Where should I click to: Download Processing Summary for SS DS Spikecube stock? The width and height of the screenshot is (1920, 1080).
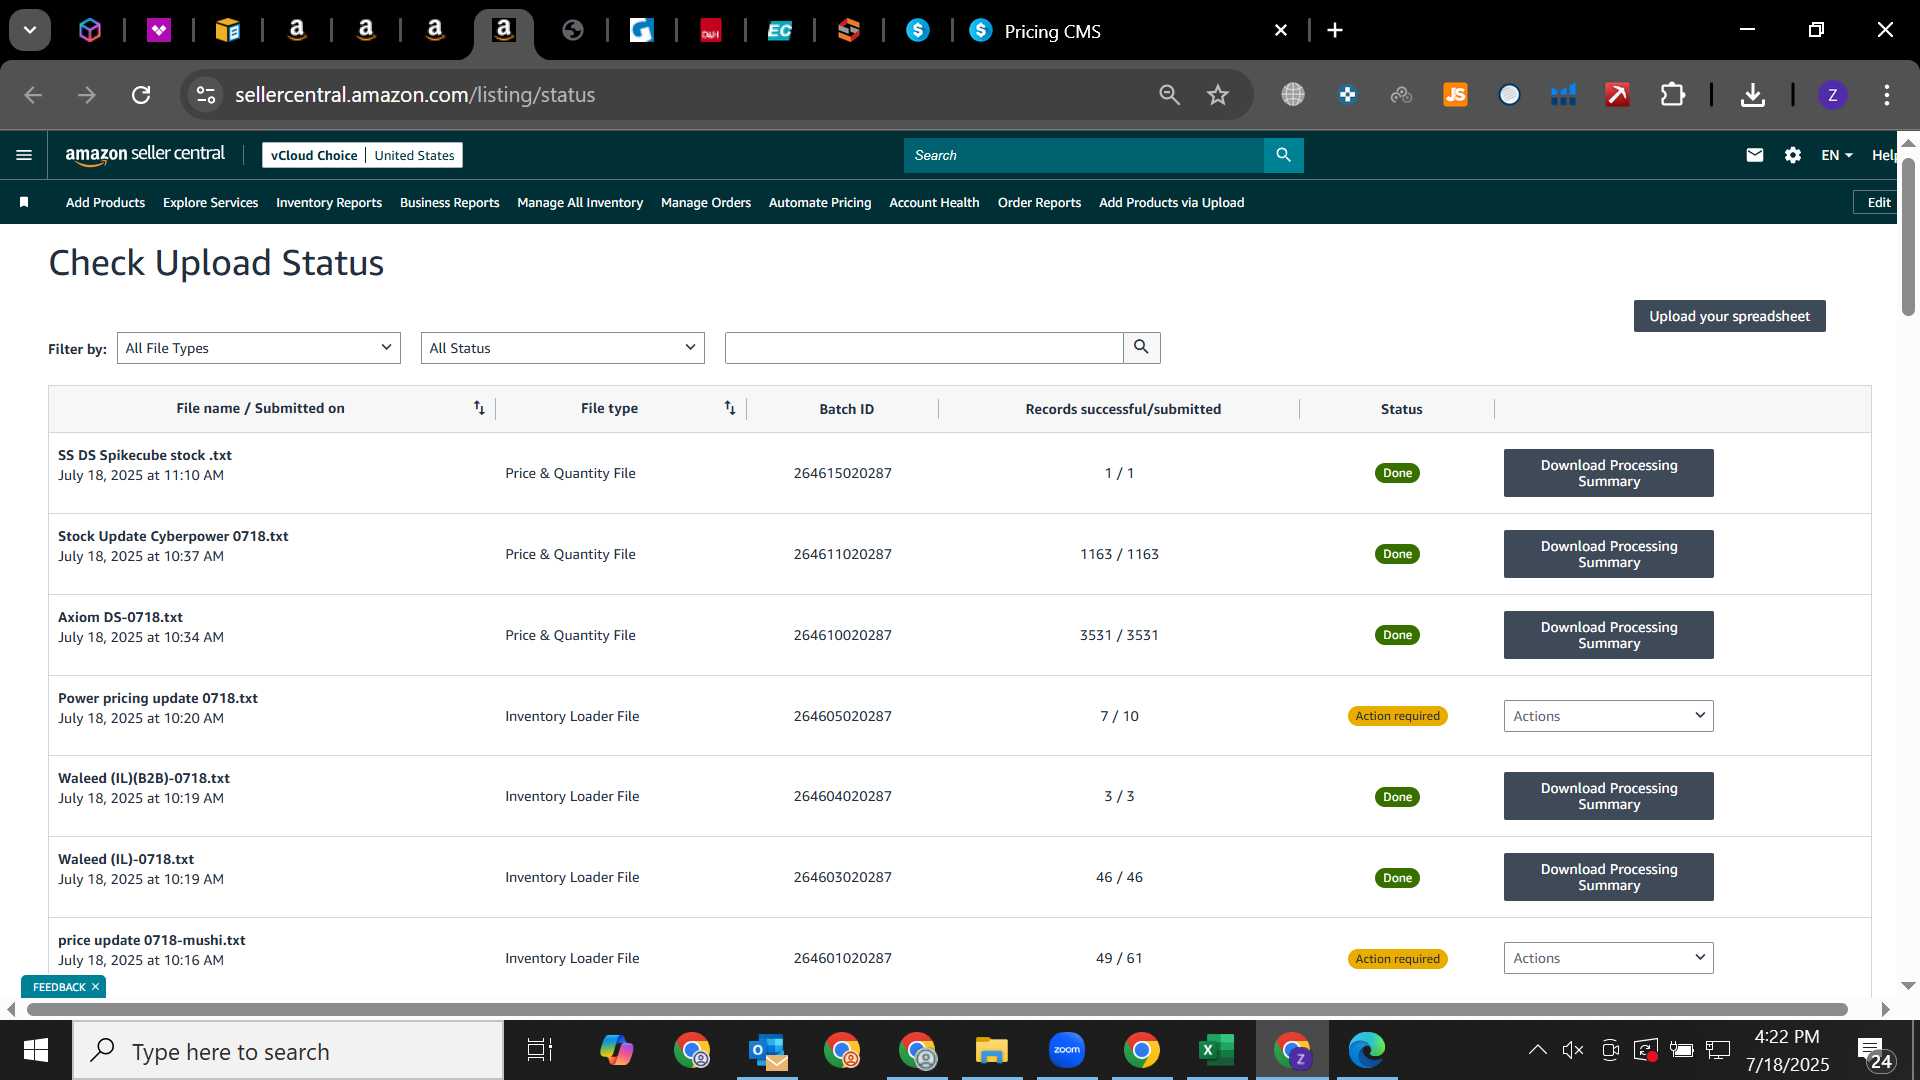[1608, 473]
